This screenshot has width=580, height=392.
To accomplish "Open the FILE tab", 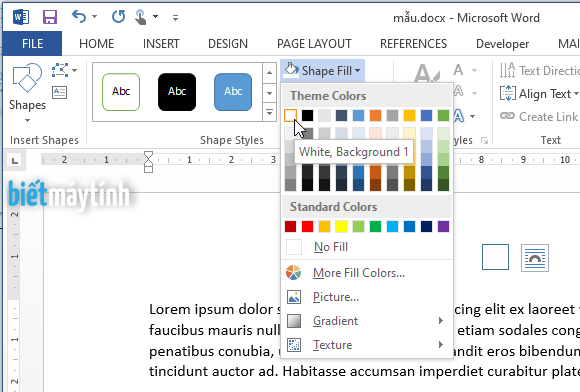I will coord(32,44).
